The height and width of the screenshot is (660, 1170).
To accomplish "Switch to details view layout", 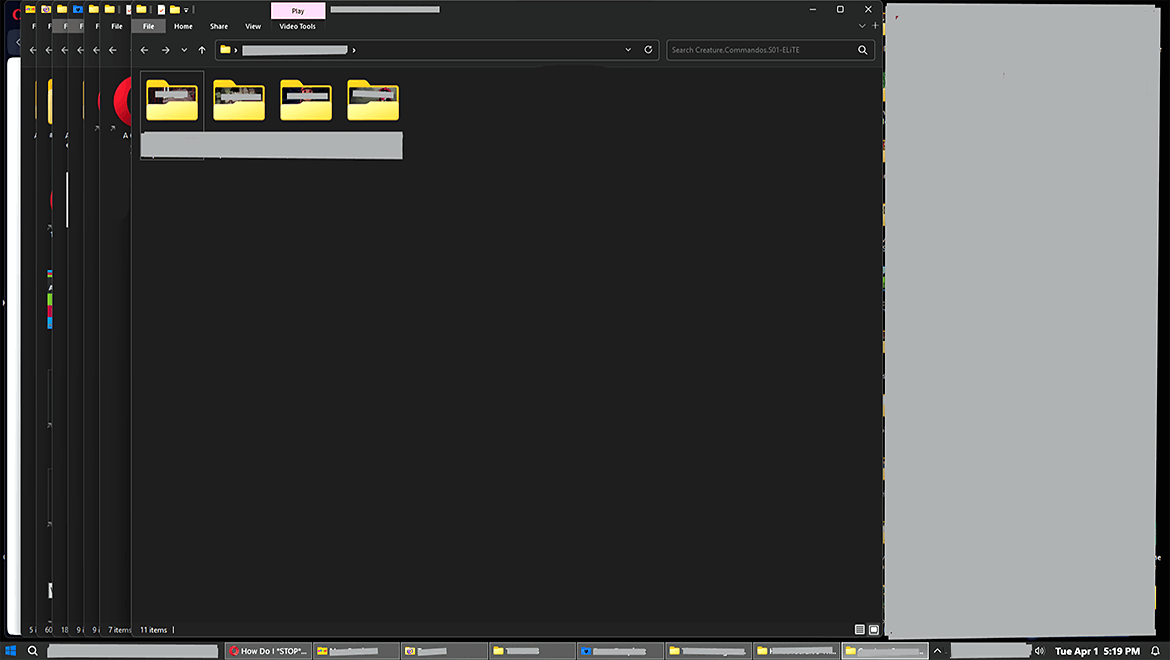I will coord(860,630).
